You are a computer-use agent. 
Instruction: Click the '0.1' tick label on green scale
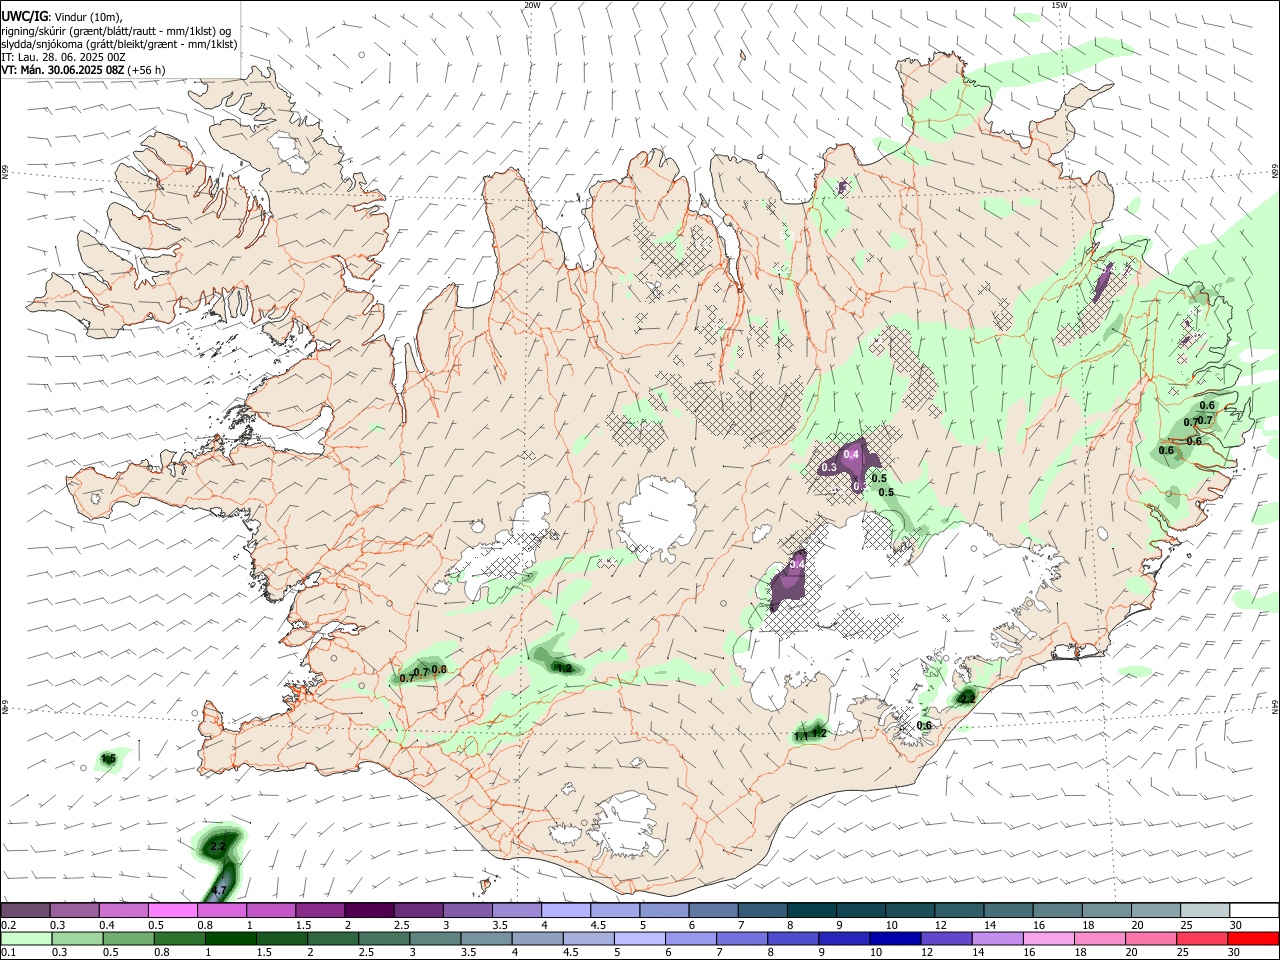tap(9, 953)
